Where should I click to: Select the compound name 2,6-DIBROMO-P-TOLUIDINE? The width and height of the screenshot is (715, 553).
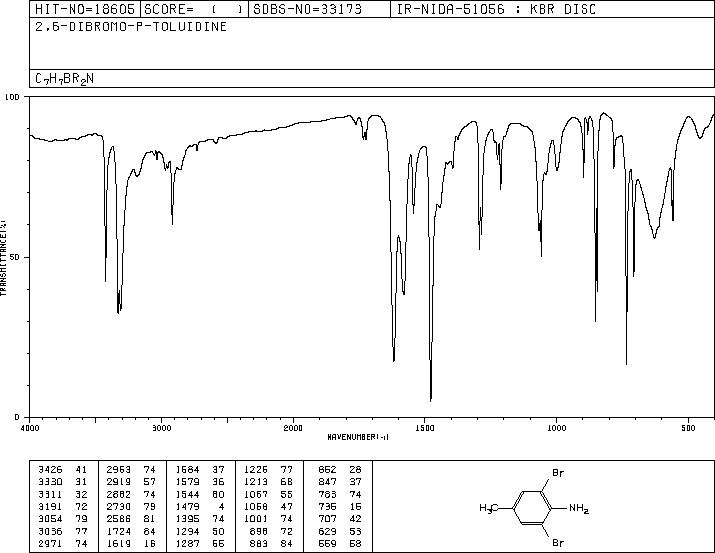pos(131,27)
